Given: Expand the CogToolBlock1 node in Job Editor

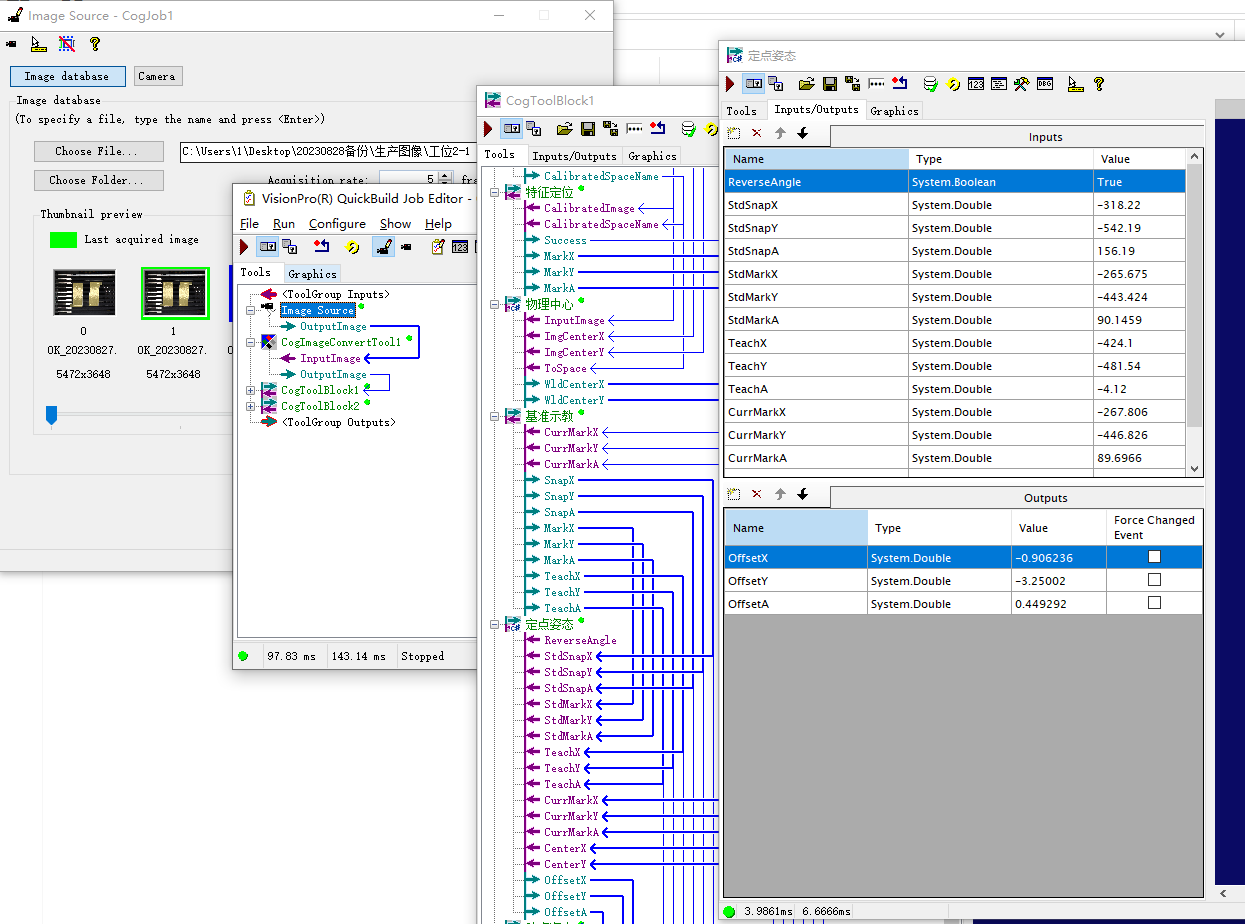Looking at the screenshot, I should point(251,390).
